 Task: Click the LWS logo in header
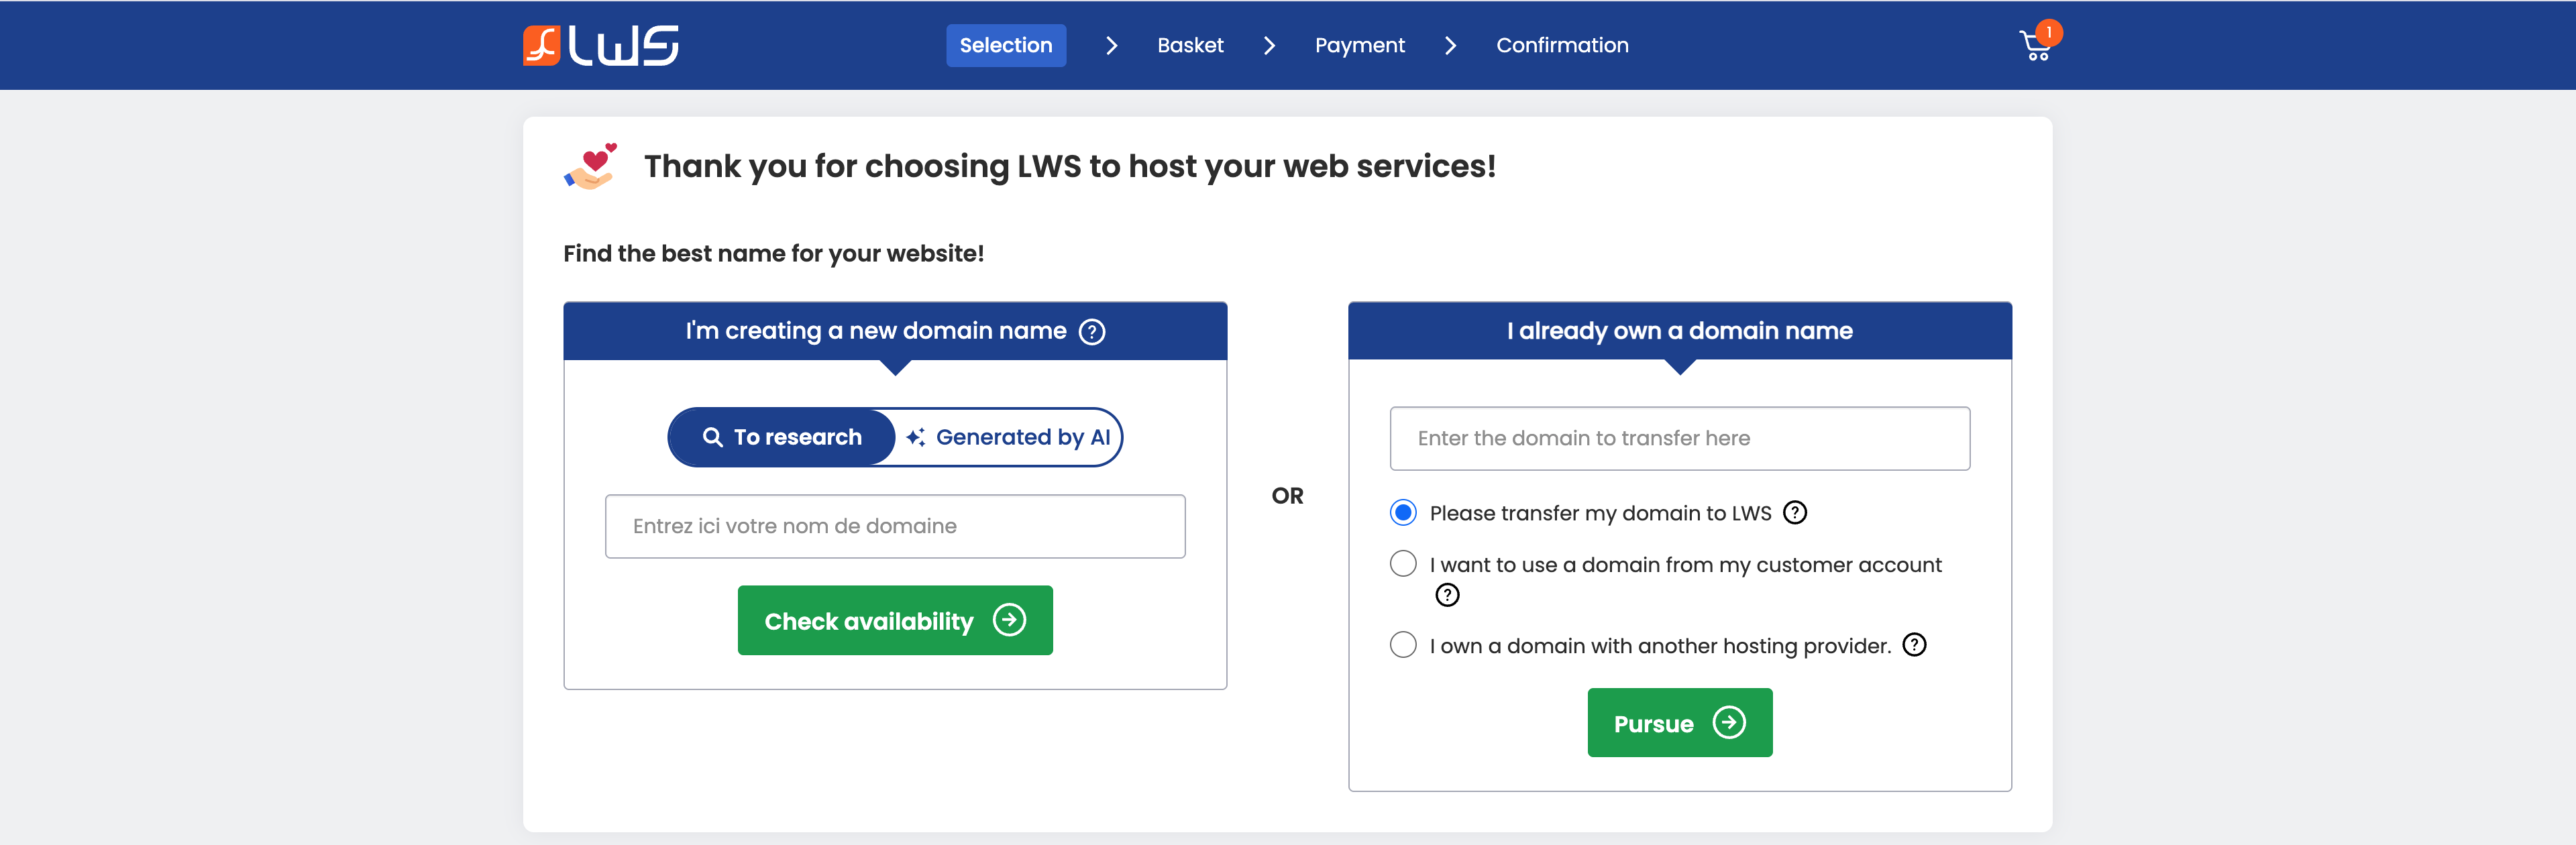tap(600, 45)
